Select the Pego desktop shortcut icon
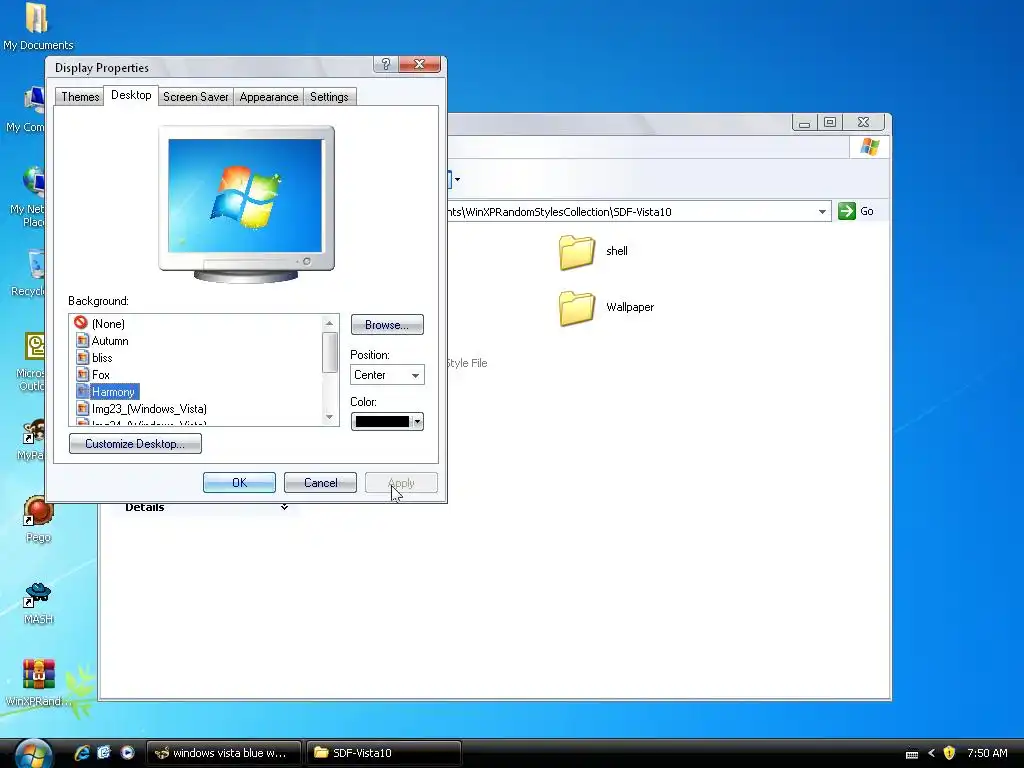 38,519
